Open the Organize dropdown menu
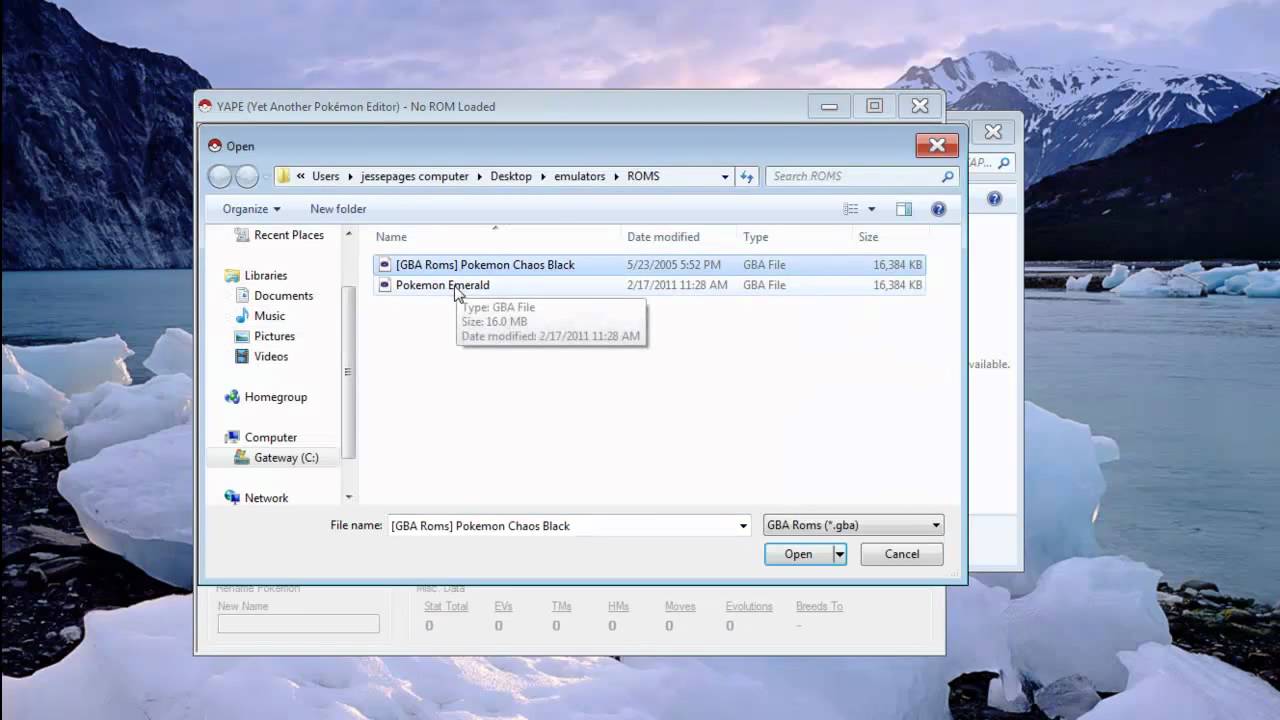This screenshot has width=1280, height=720. pos(251,209)
